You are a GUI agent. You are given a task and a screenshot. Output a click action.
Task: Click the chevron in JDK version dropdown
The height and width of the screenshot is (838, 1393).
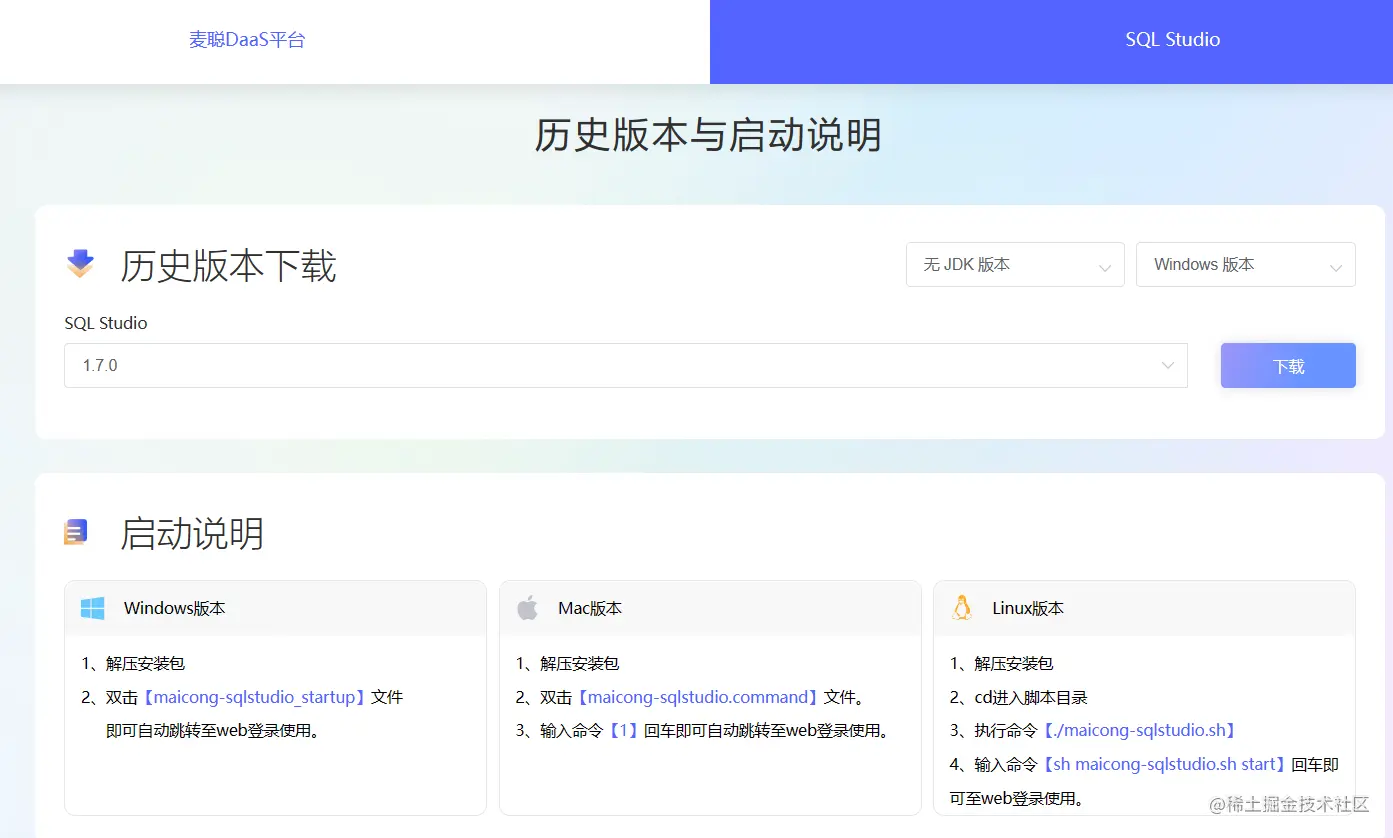(x=1105, y=267)
